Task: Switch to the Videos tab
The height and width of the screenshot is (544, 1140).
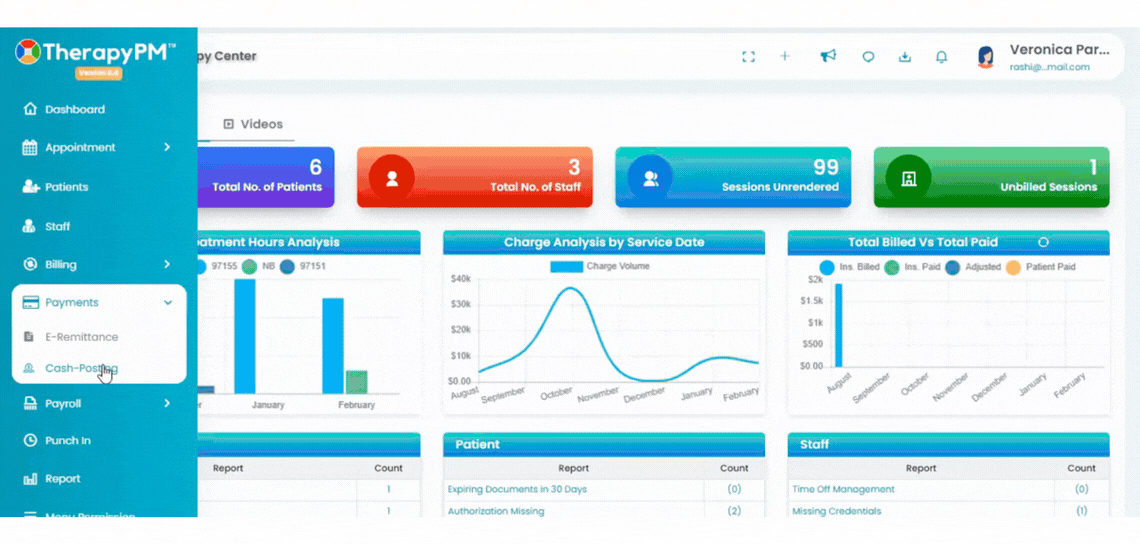Action: coord(253,124)
